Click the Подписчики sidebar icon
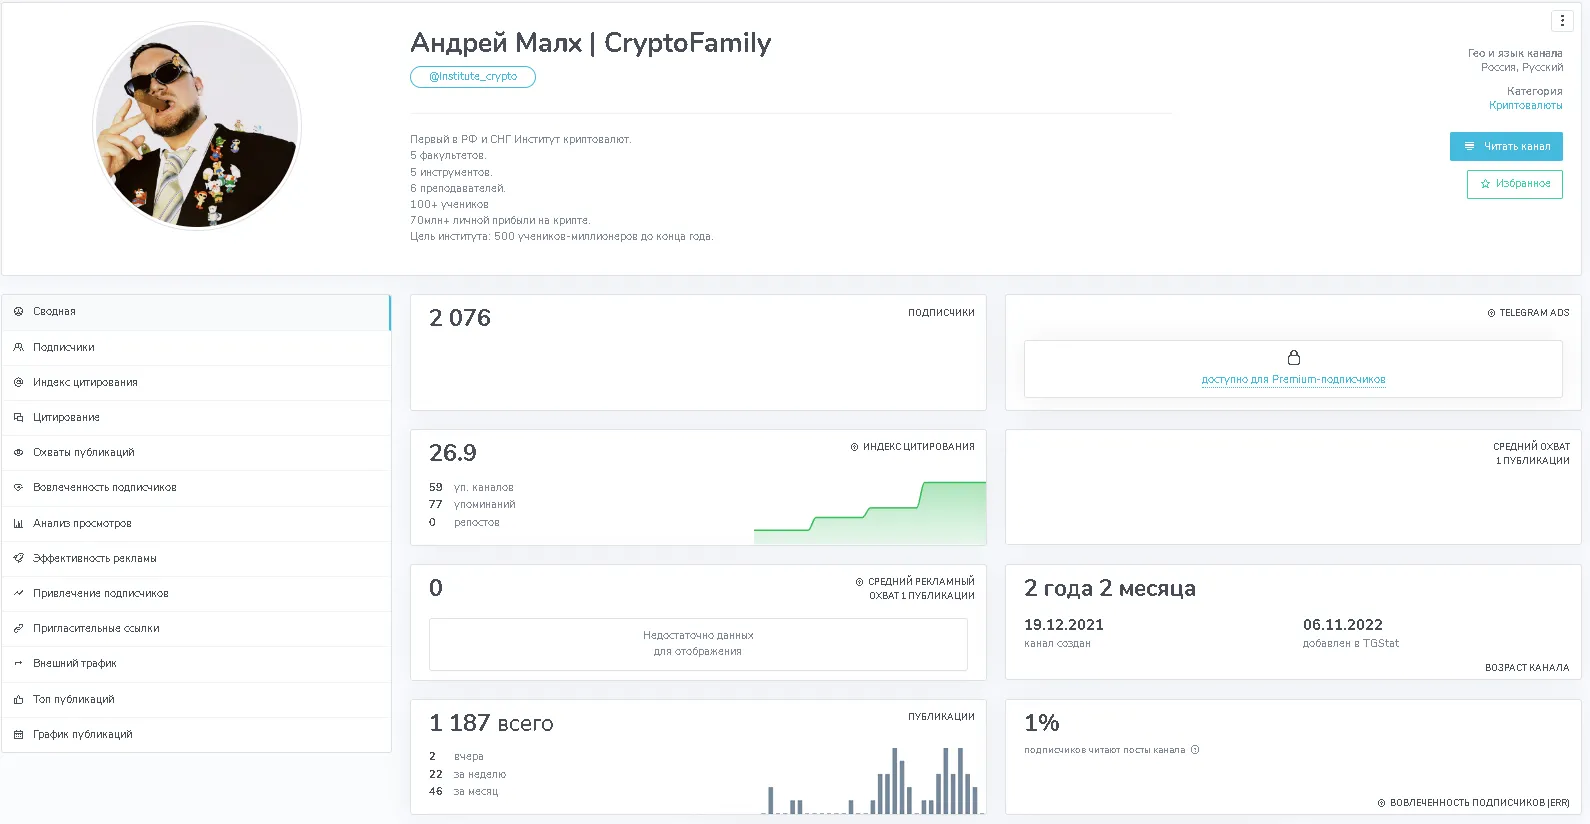 pos(18,347)
